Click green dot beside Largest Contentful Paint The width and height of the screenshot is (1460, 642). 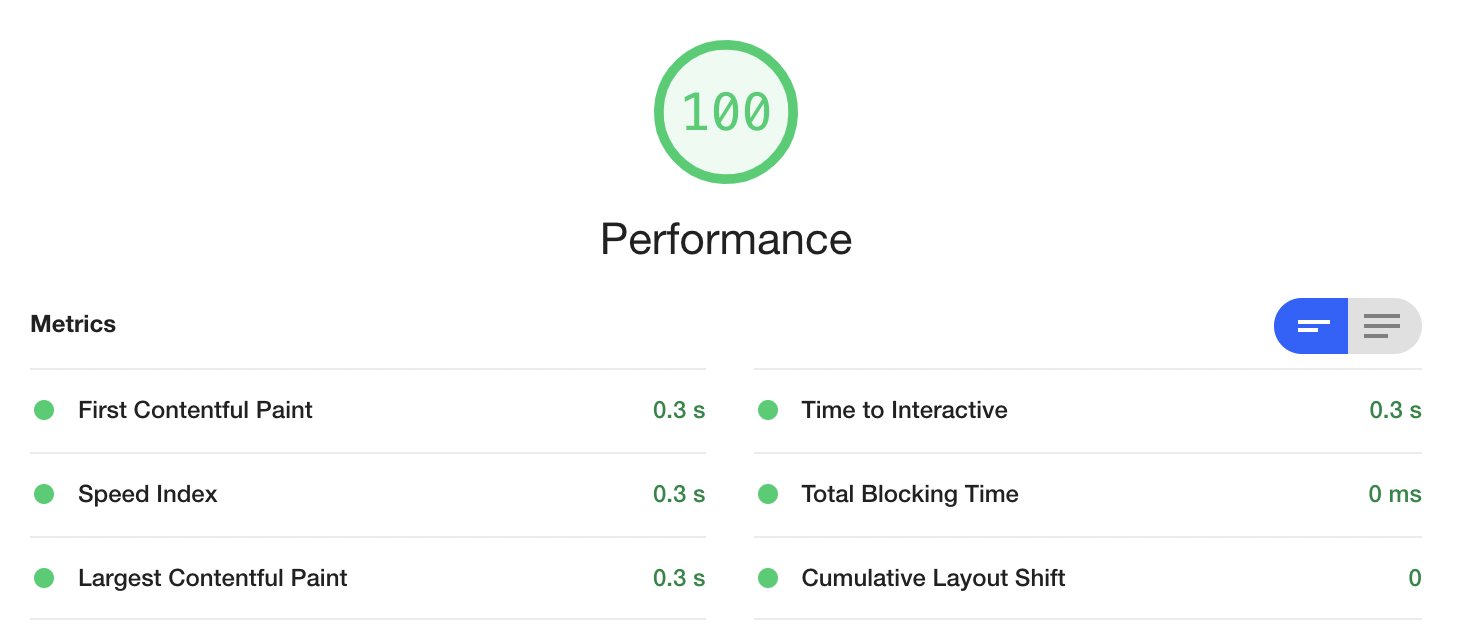tap(44, 578)
